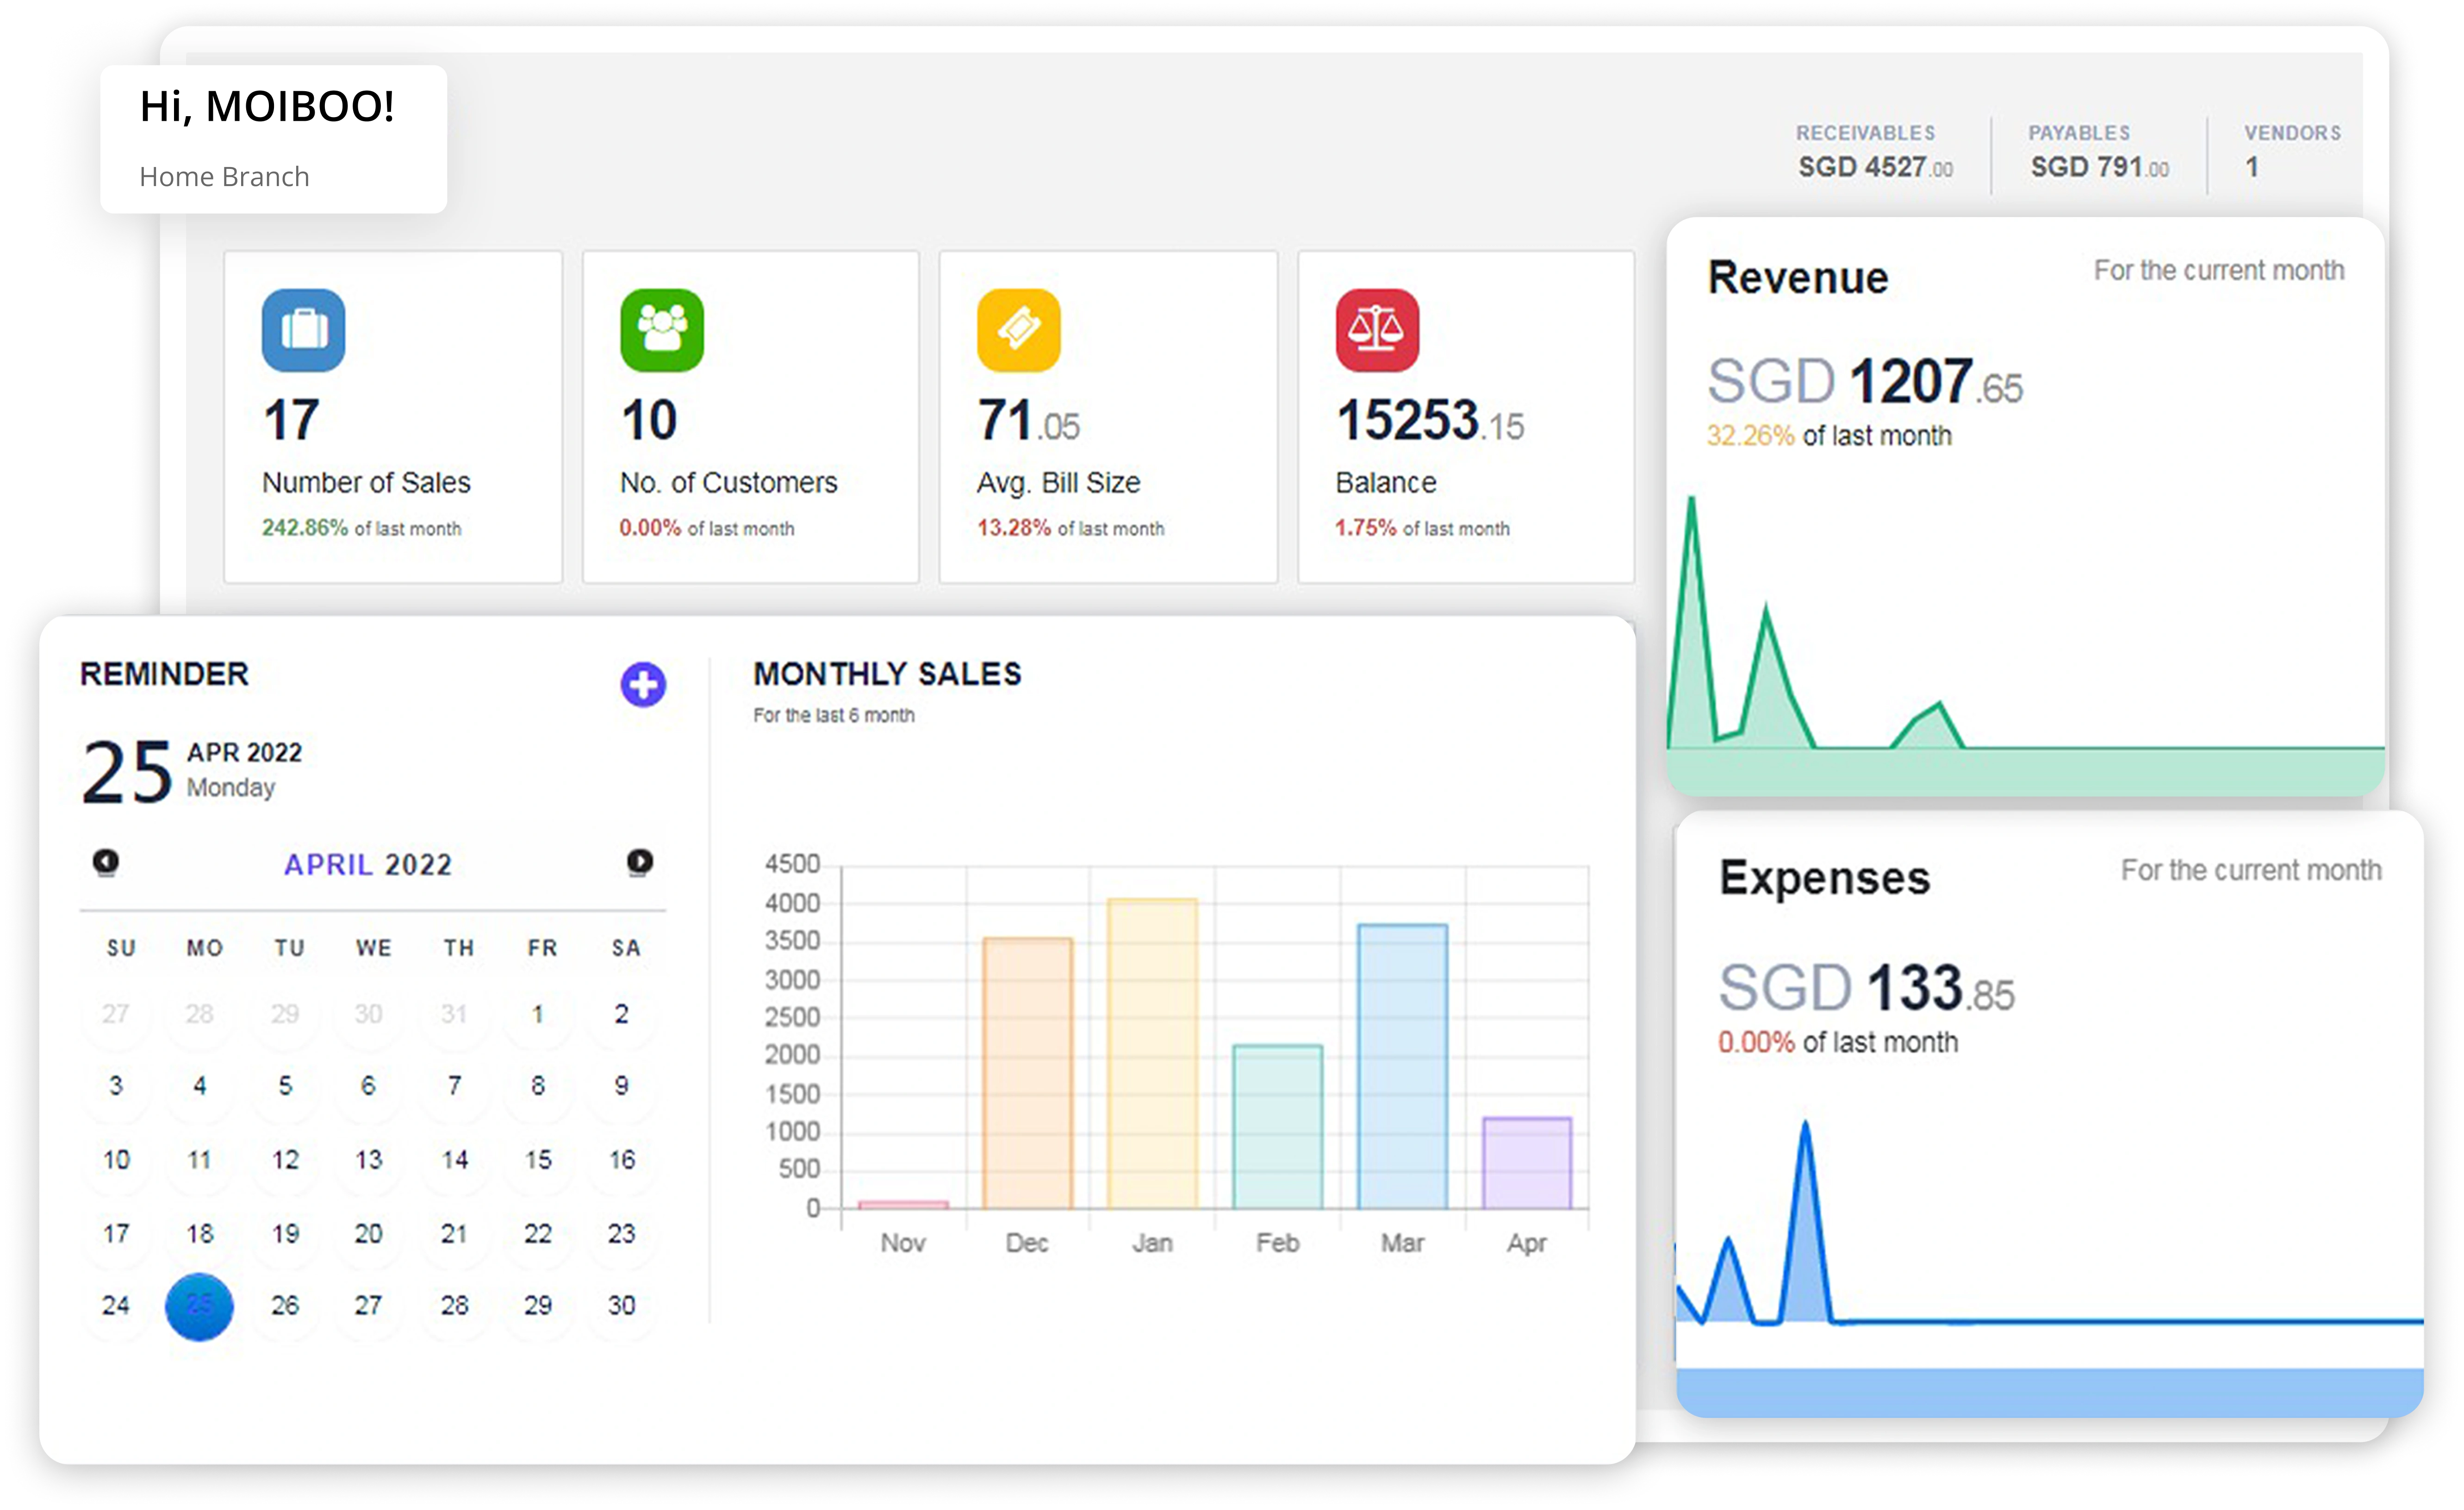Click 242.86% of last month text
The image size is (2464, 1510).
pos(361,527)
